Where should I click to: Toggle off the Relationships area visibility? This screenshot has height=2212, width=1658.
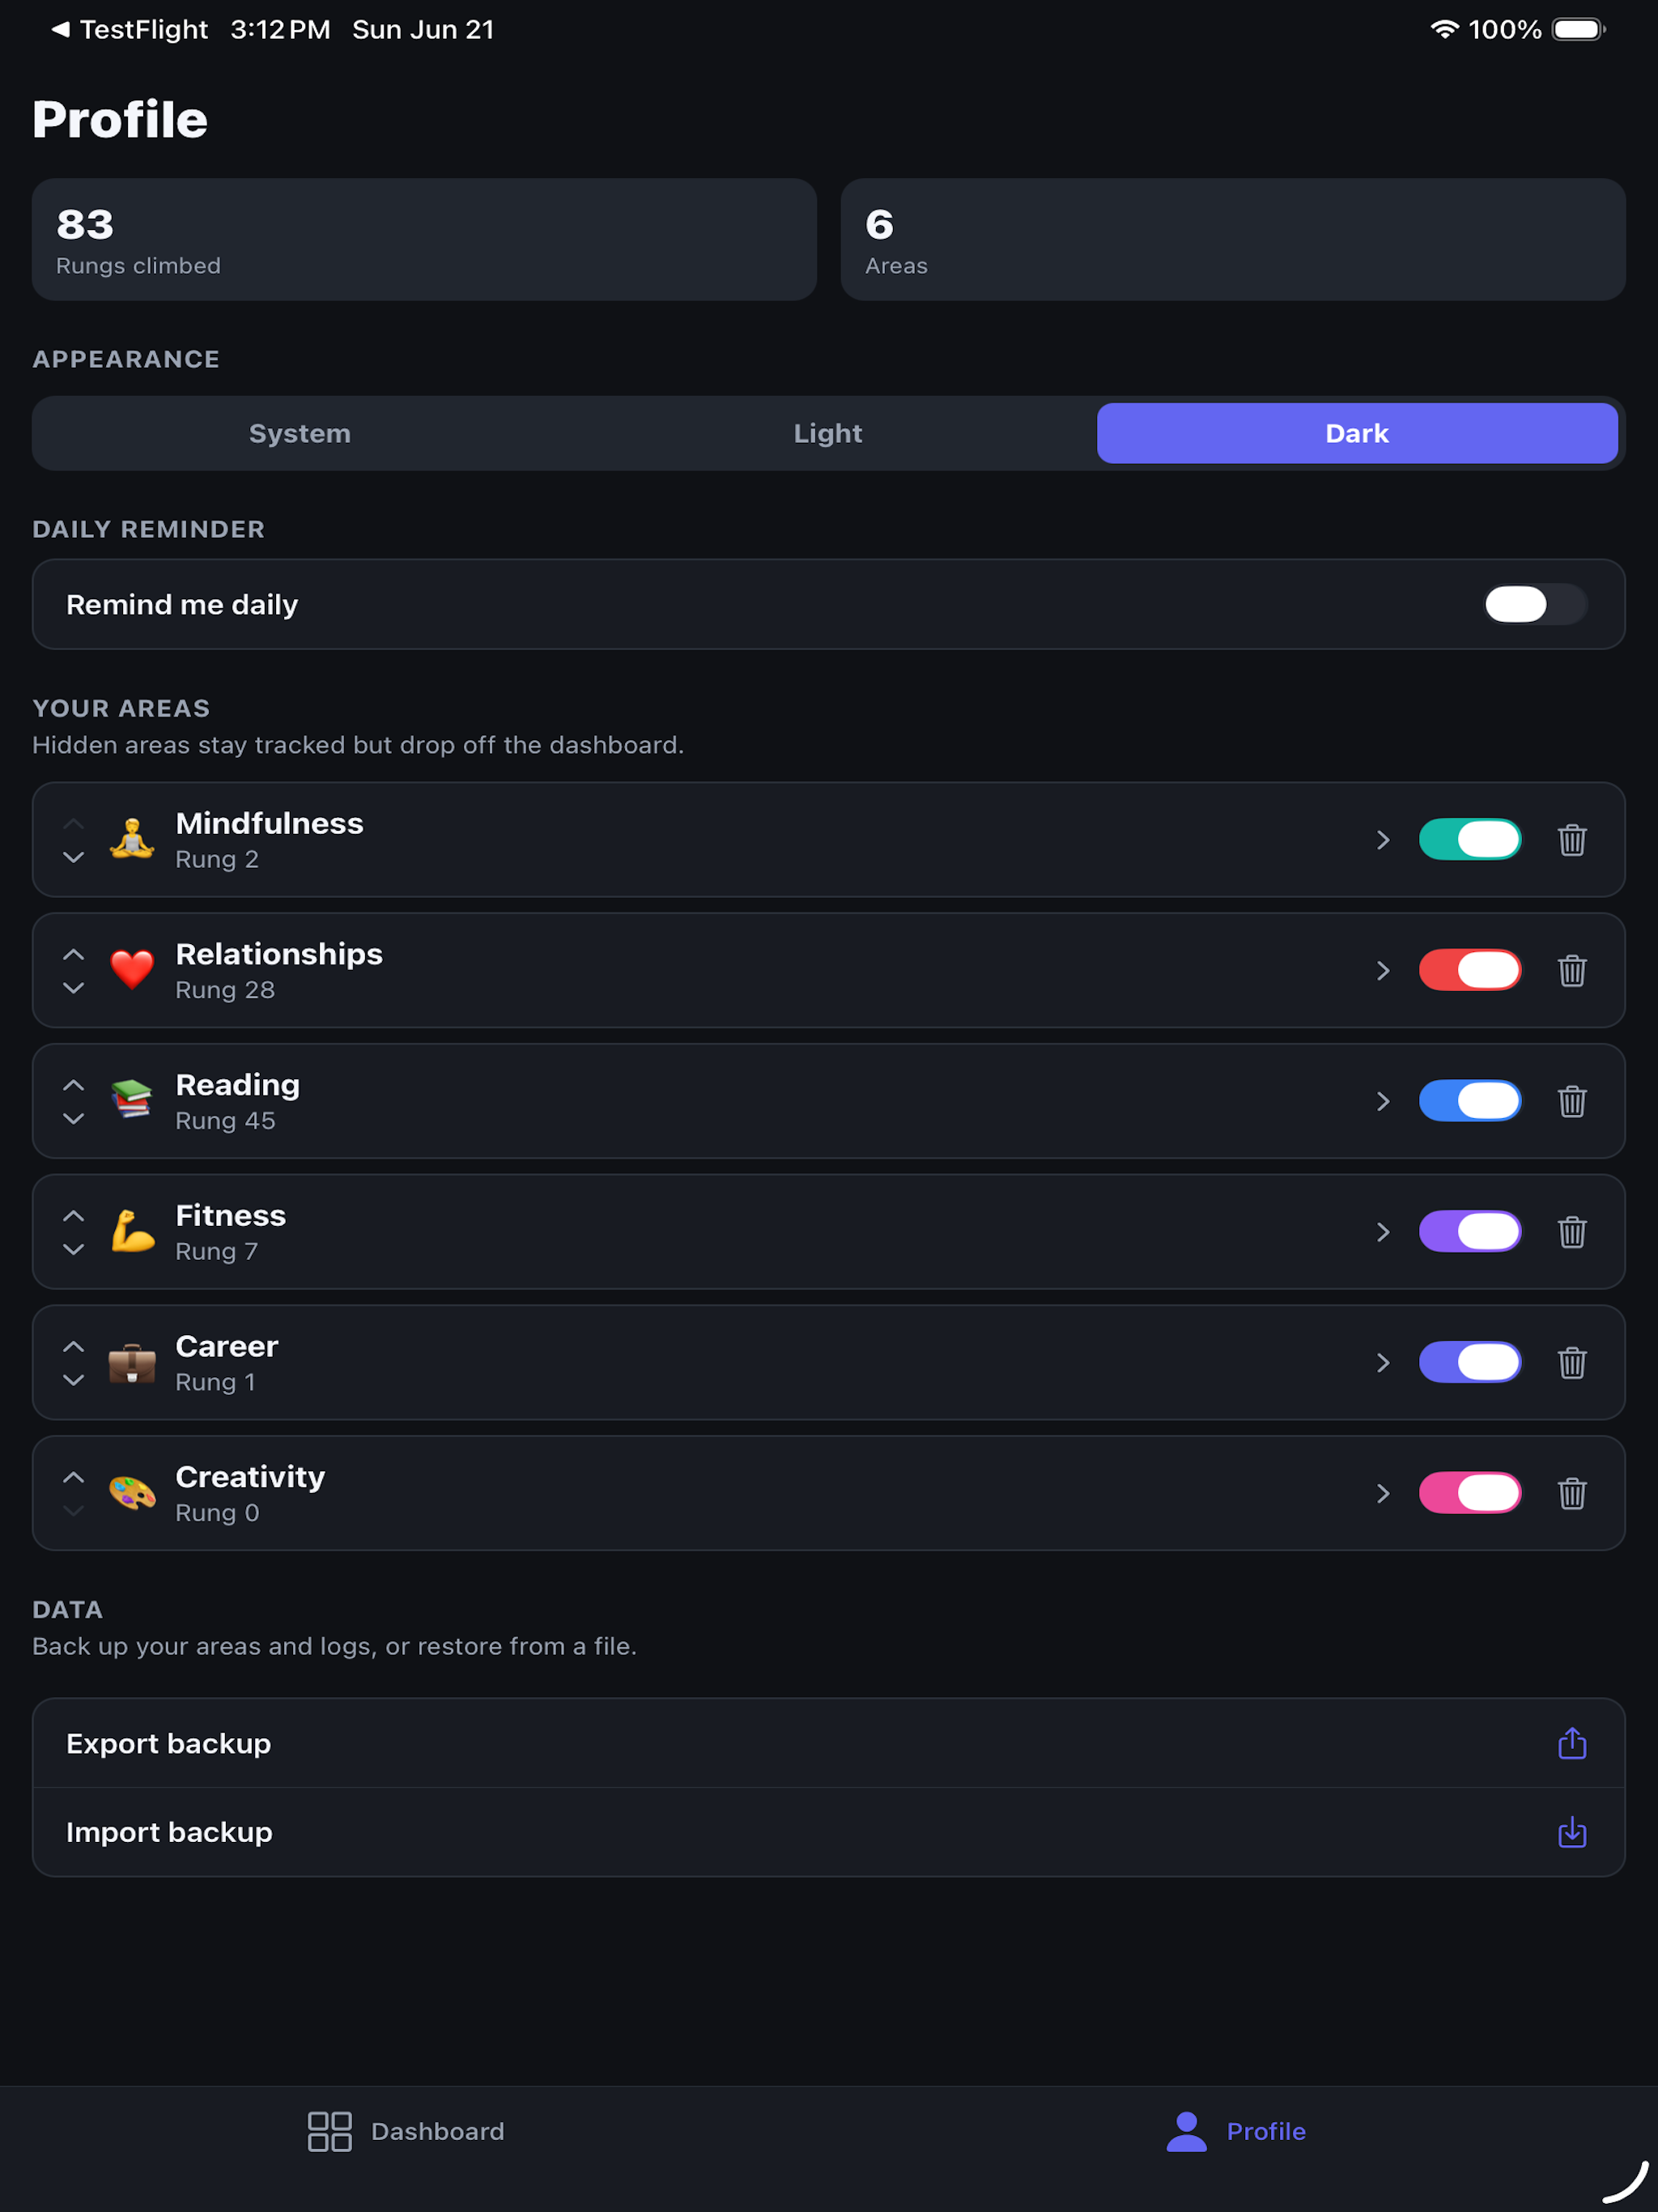pyautogui.click(x=1469, y=970)
